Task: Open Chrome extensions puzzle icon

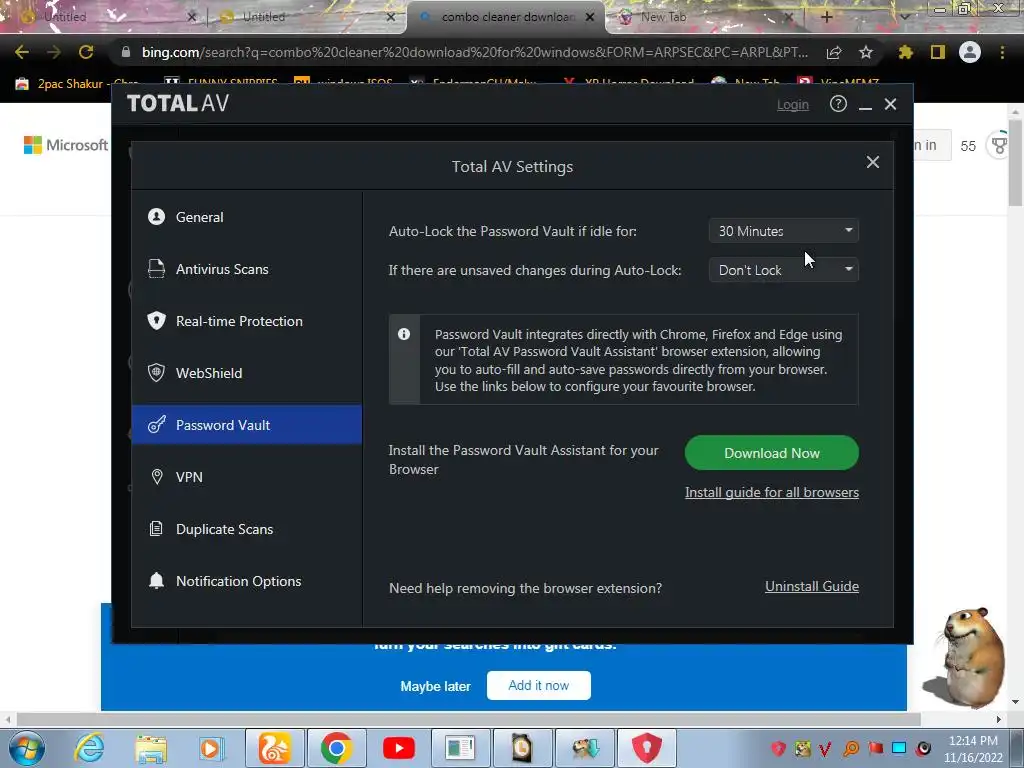Action: tap(905, 52)
